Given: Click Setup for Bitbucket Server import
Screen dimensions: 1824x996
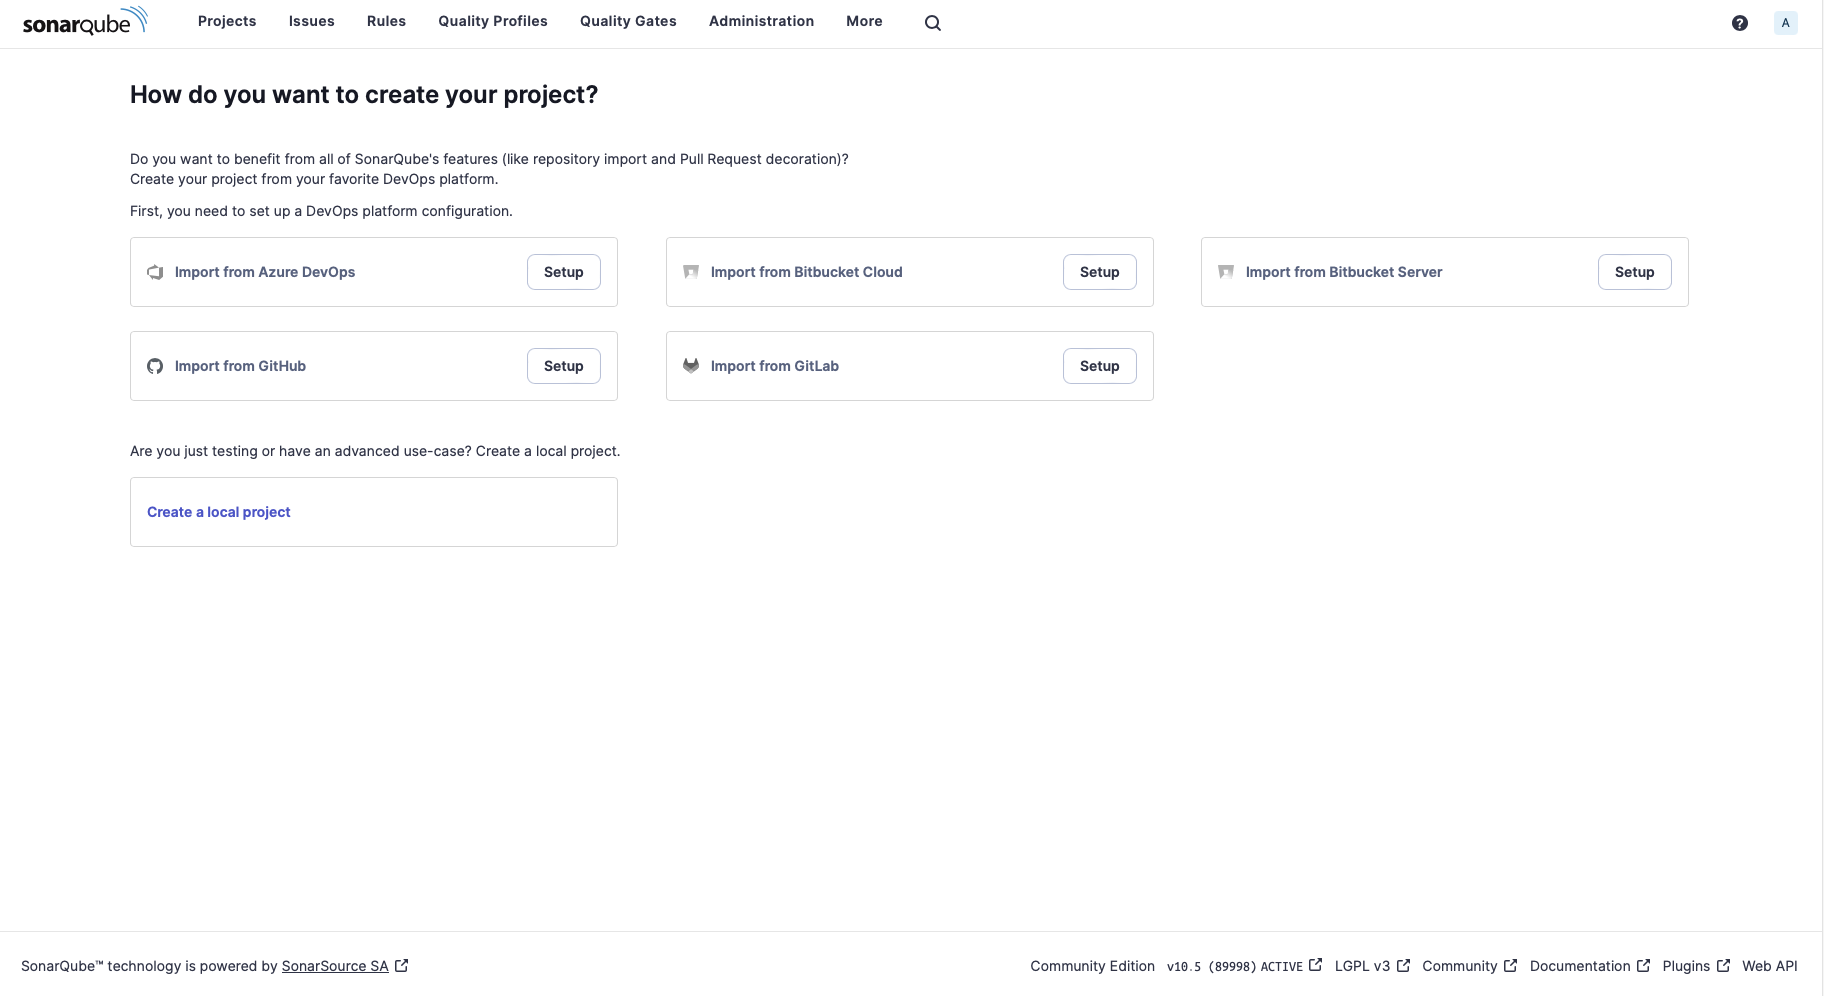Looking at the screenshot, I should click(x=1635, y=272).
